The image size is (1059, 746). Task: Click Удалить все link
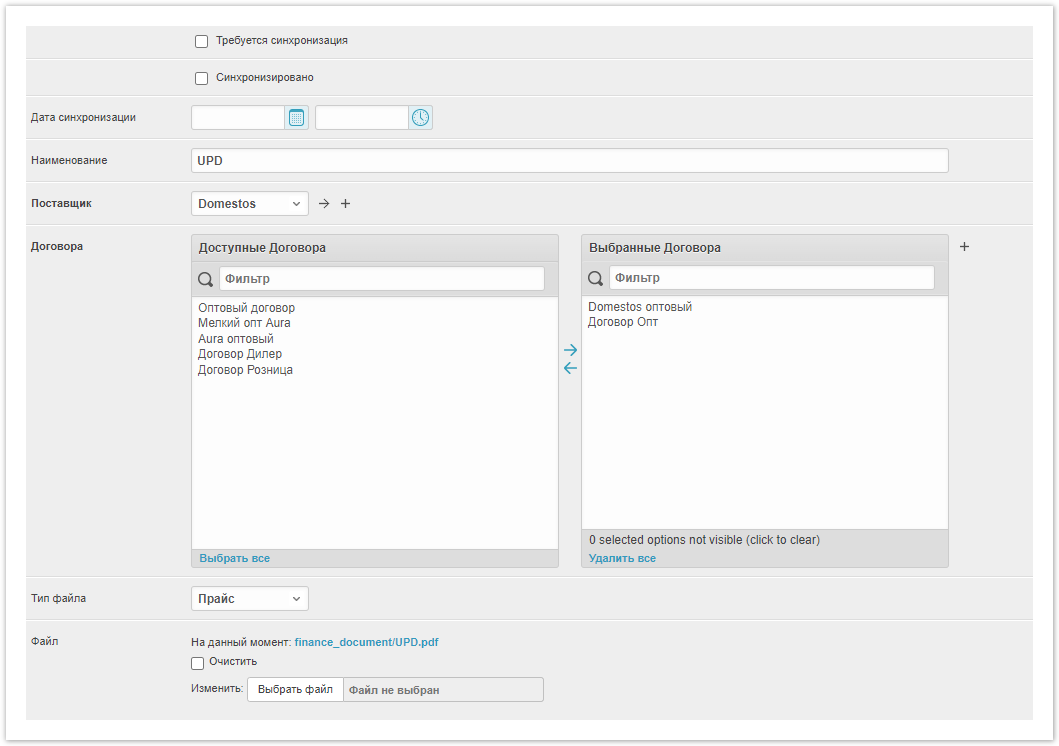(x=622, y=558)
